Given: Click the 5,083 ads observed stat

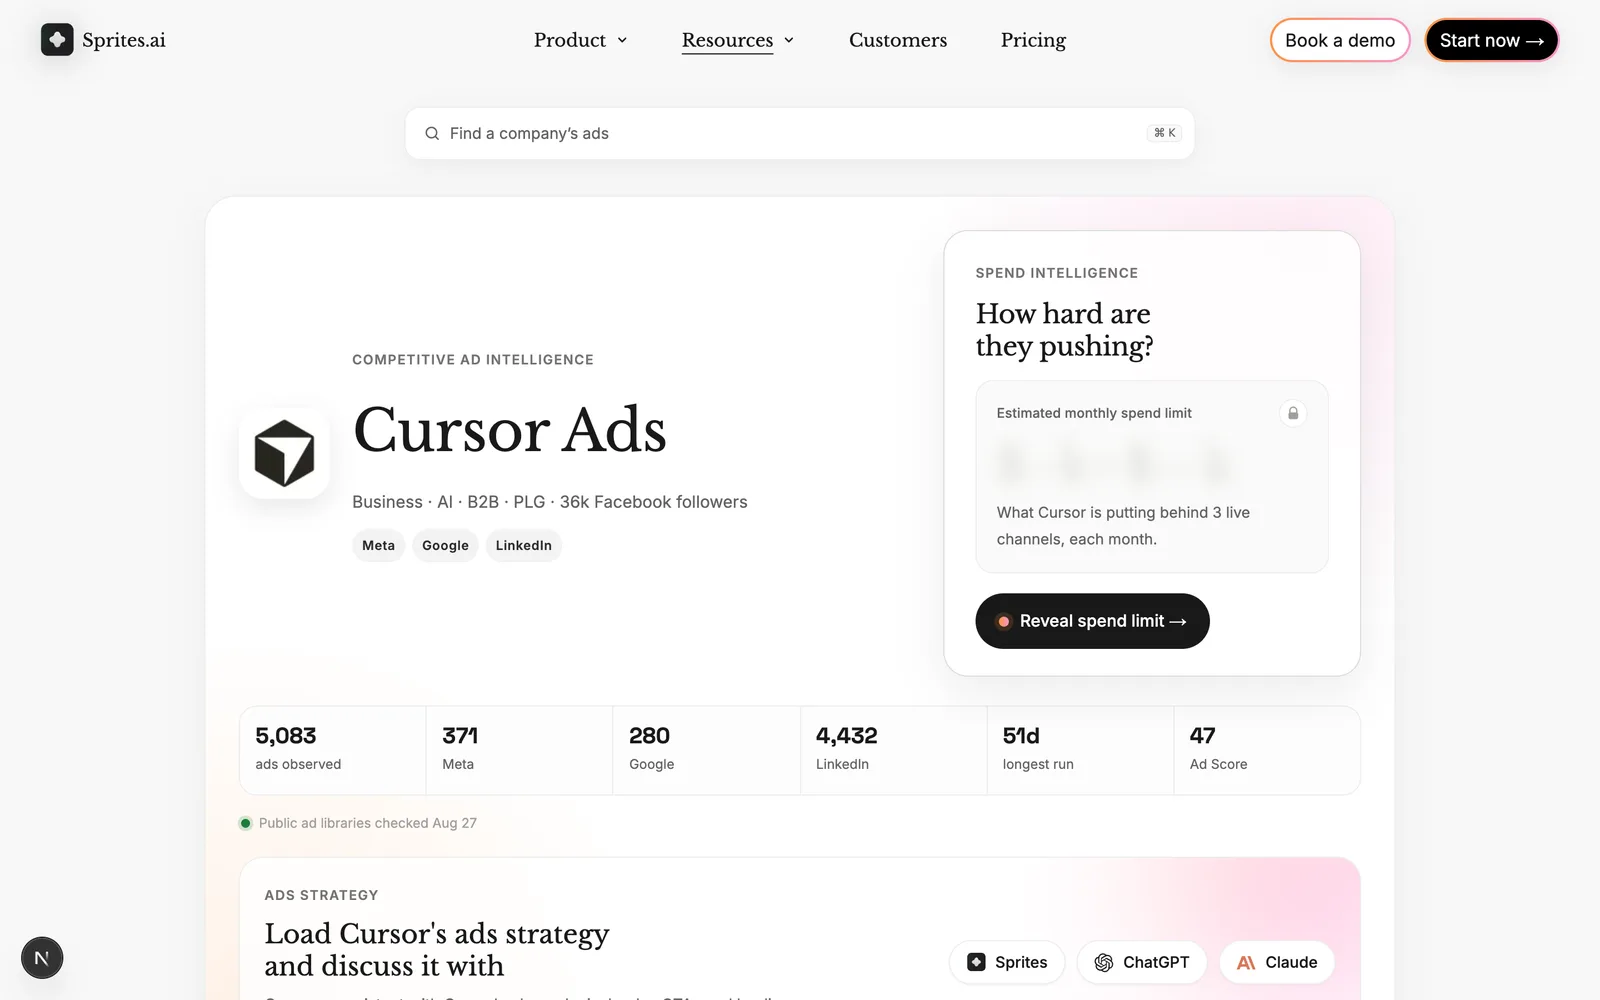Looking at the screenshot, I should click(x=332, y=750).
